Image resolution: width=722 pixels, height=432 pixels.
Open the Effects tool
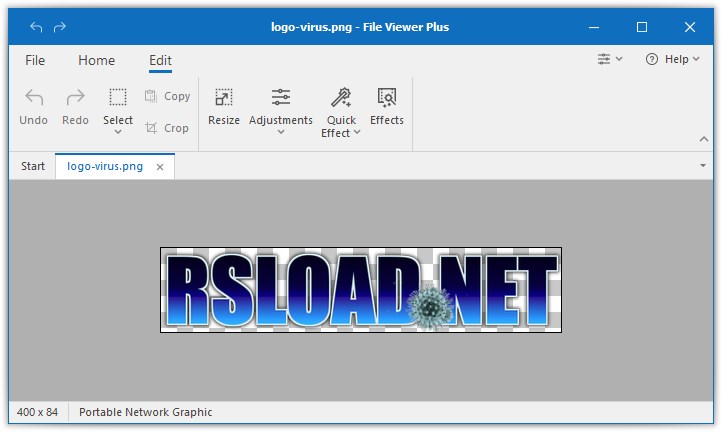click(x=387, y=107)
